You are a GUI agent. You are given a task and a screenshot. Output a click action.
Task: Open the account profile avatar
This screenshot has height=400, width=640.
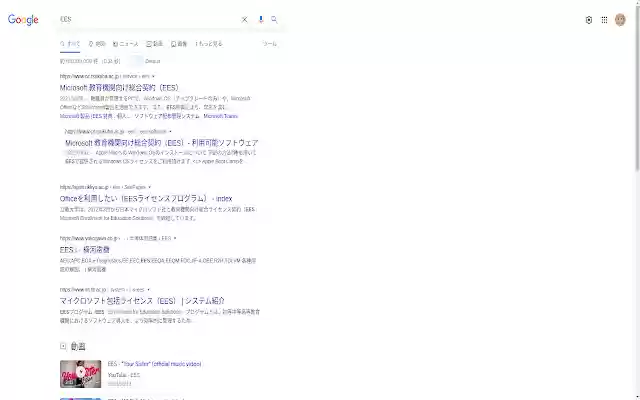(x=620, y=20)
